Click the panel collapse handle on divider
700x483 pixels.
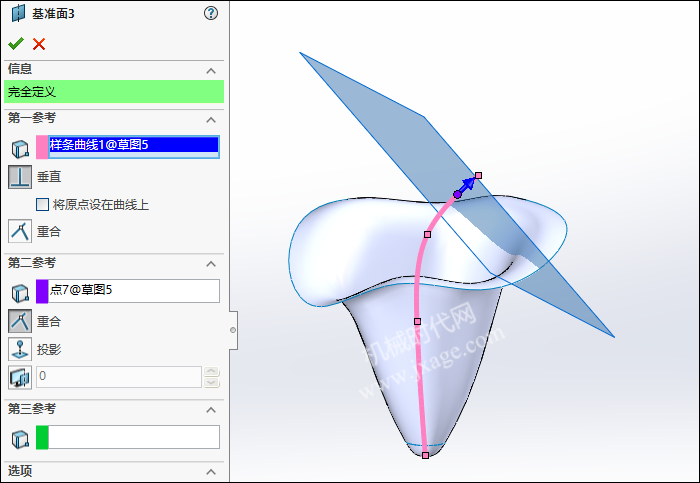coord(233,330)
